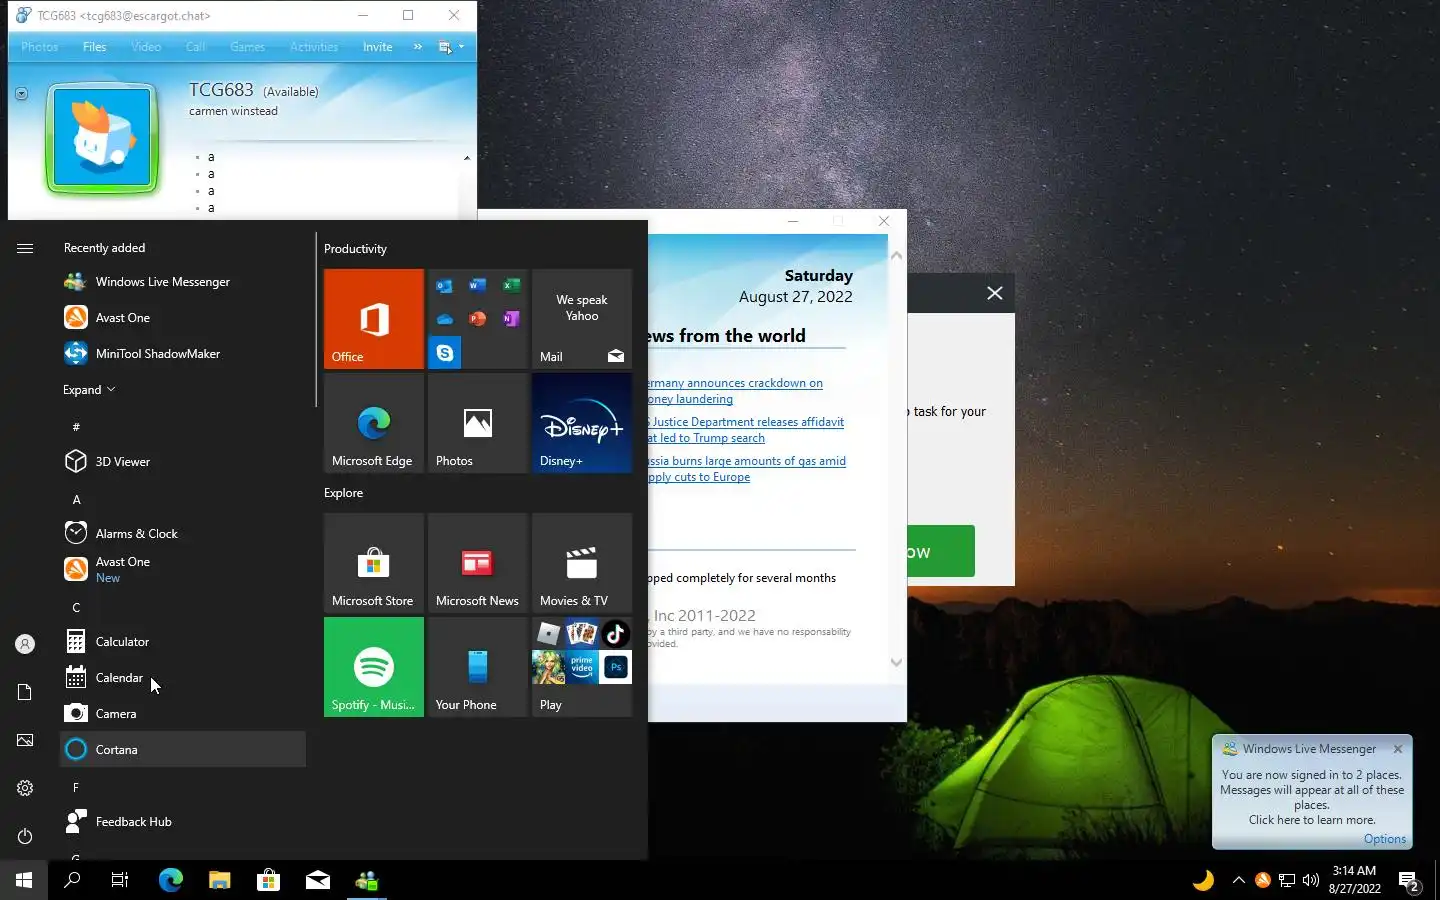Open Windows Start button on taskbar
Image resolution: width=1440 pixels, height=900 pixels.
click(x=24, y=880)
